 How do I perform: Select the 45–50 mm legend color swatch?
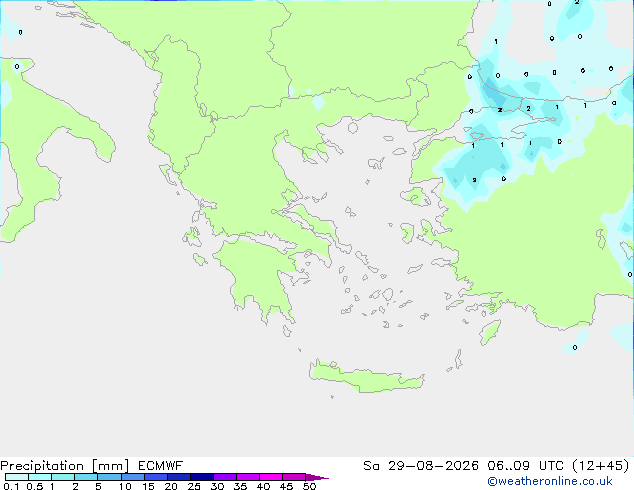tap(294, 477)
